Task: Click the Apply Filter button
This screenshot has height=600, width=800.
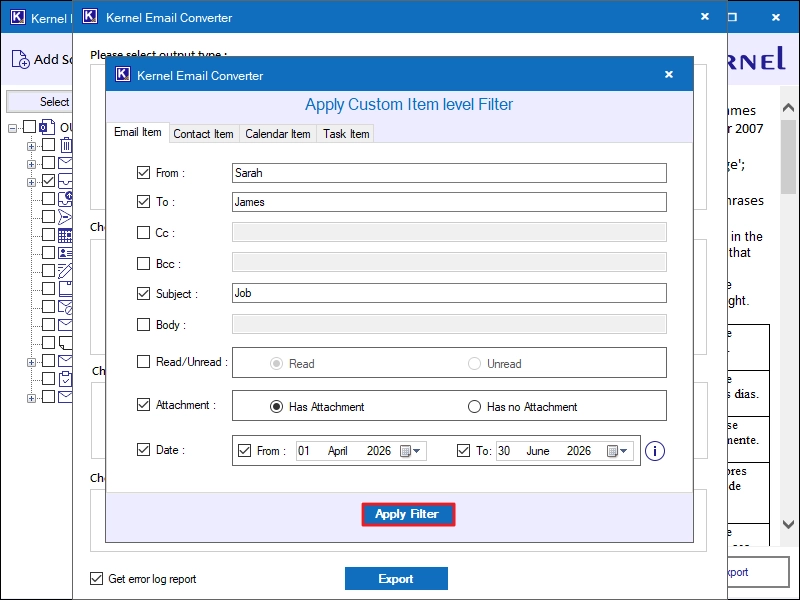Action: [408, 514]
